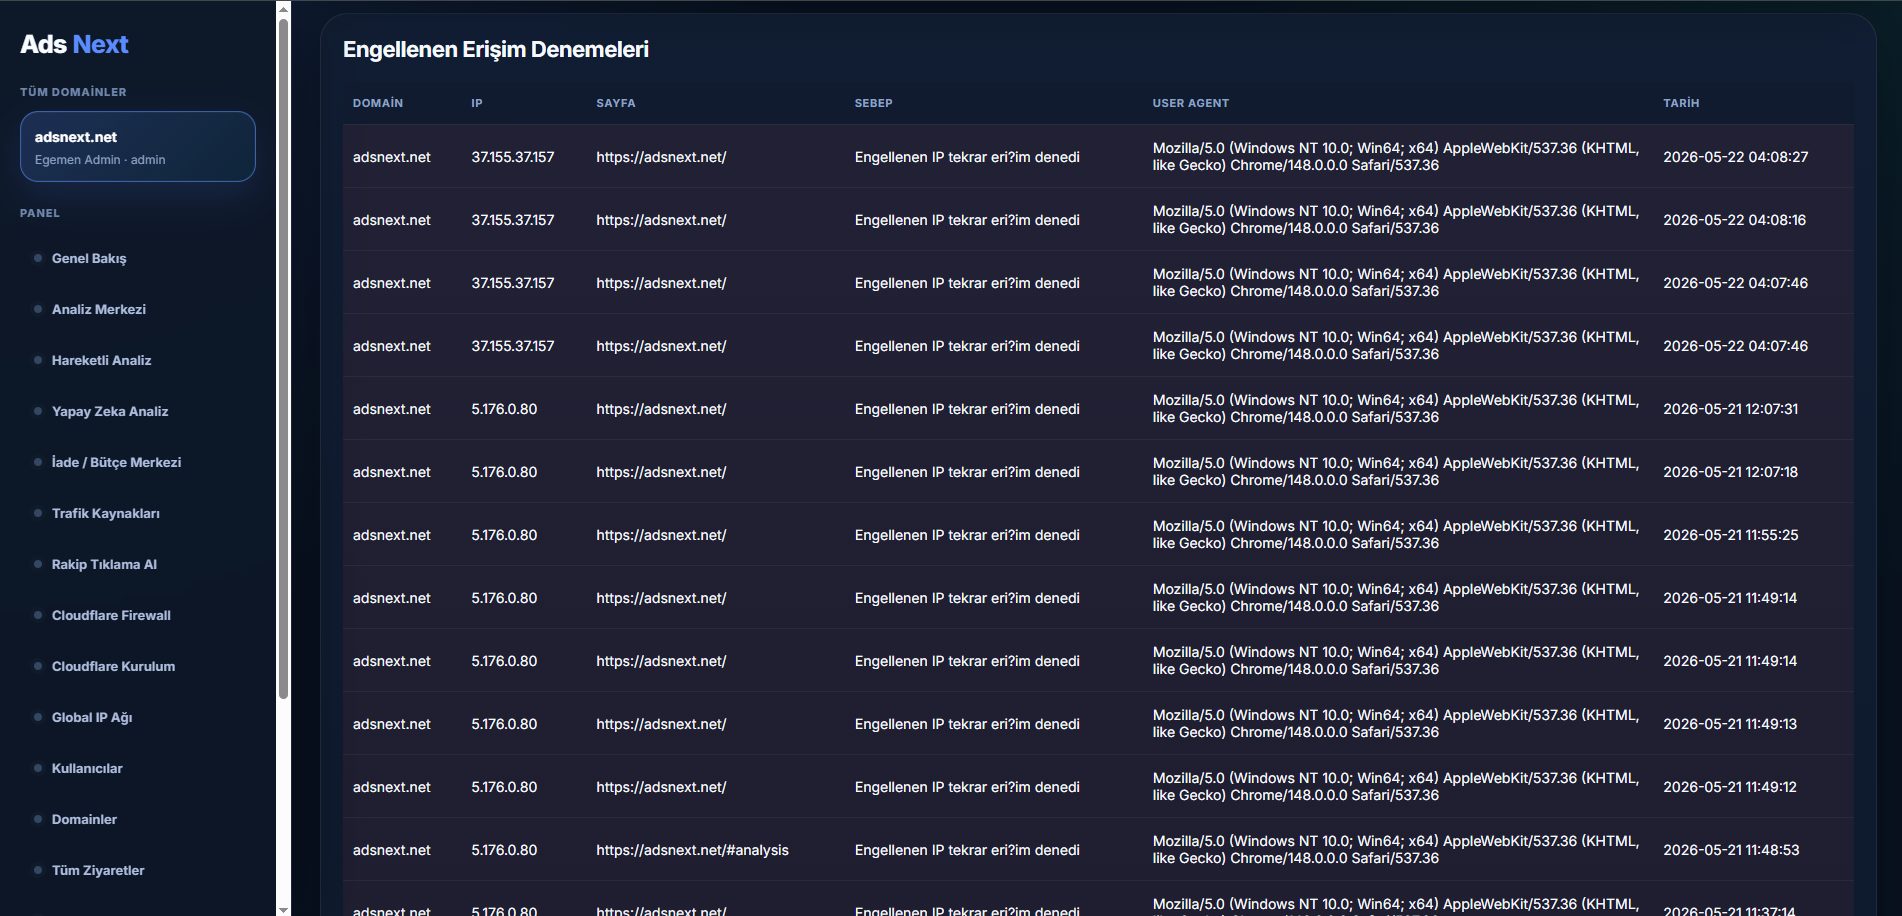Open Global IP Ağı

(x=92, y=717)
